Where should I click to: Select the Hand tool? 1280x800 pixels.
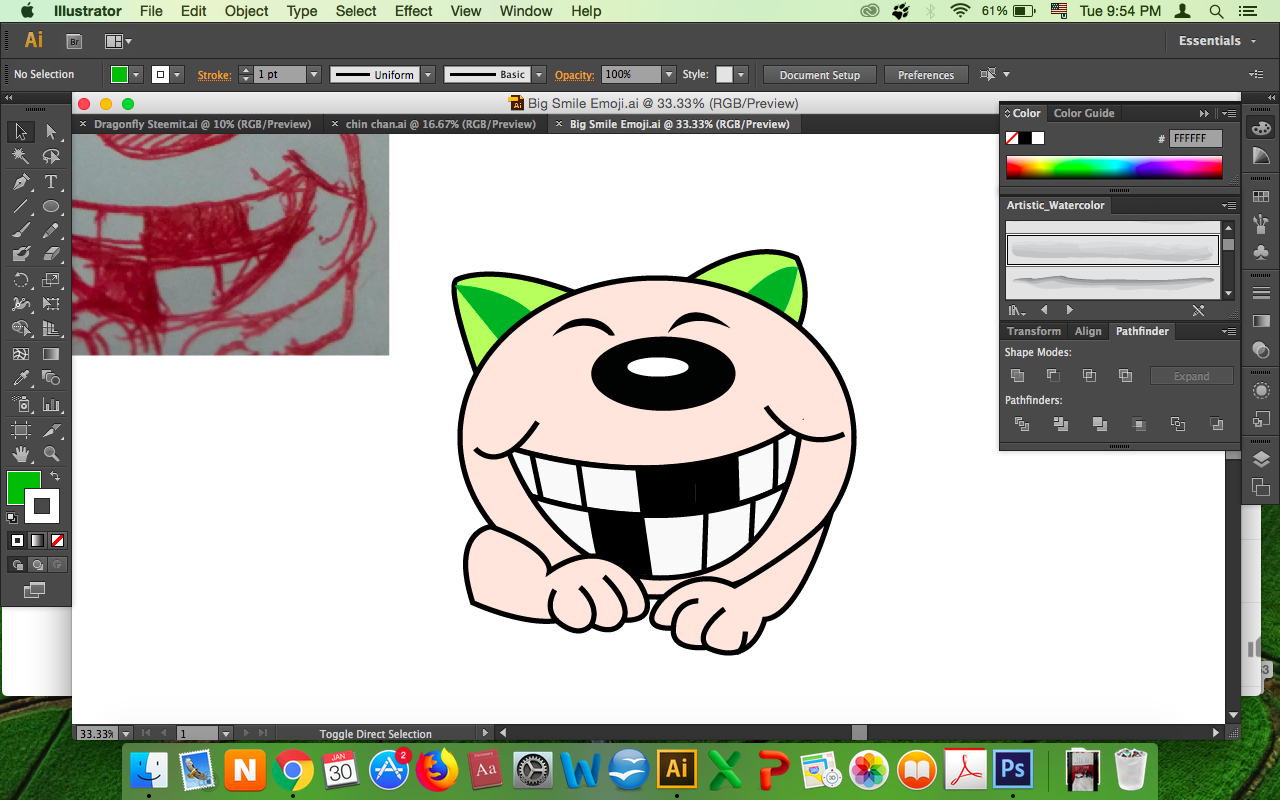[21, 454]
